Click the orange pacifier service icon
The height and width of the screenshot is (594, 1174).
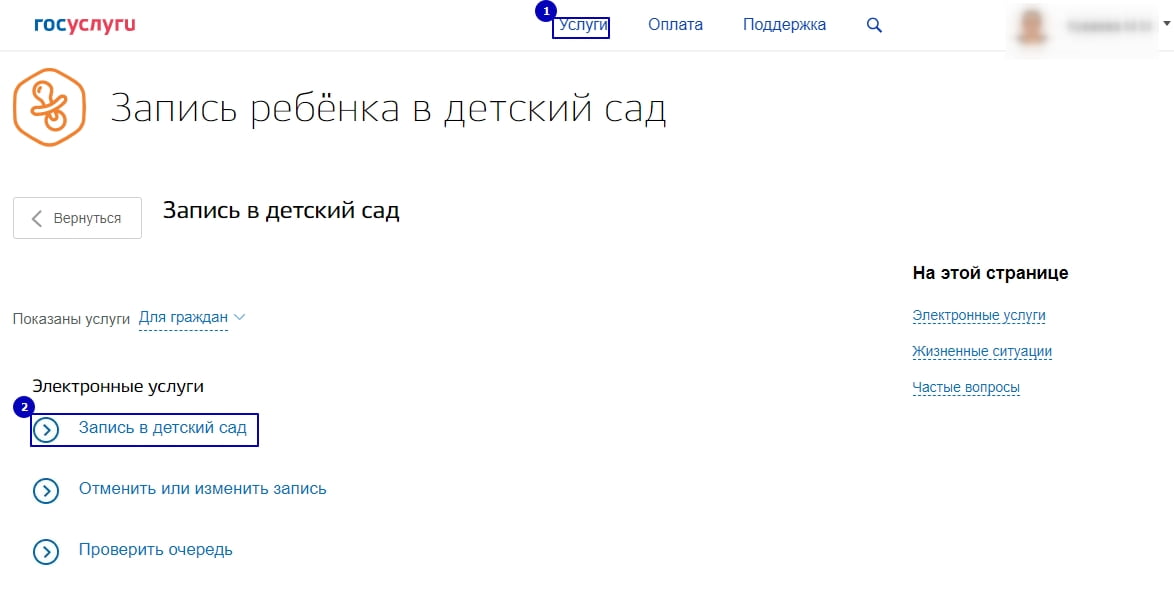49,107
